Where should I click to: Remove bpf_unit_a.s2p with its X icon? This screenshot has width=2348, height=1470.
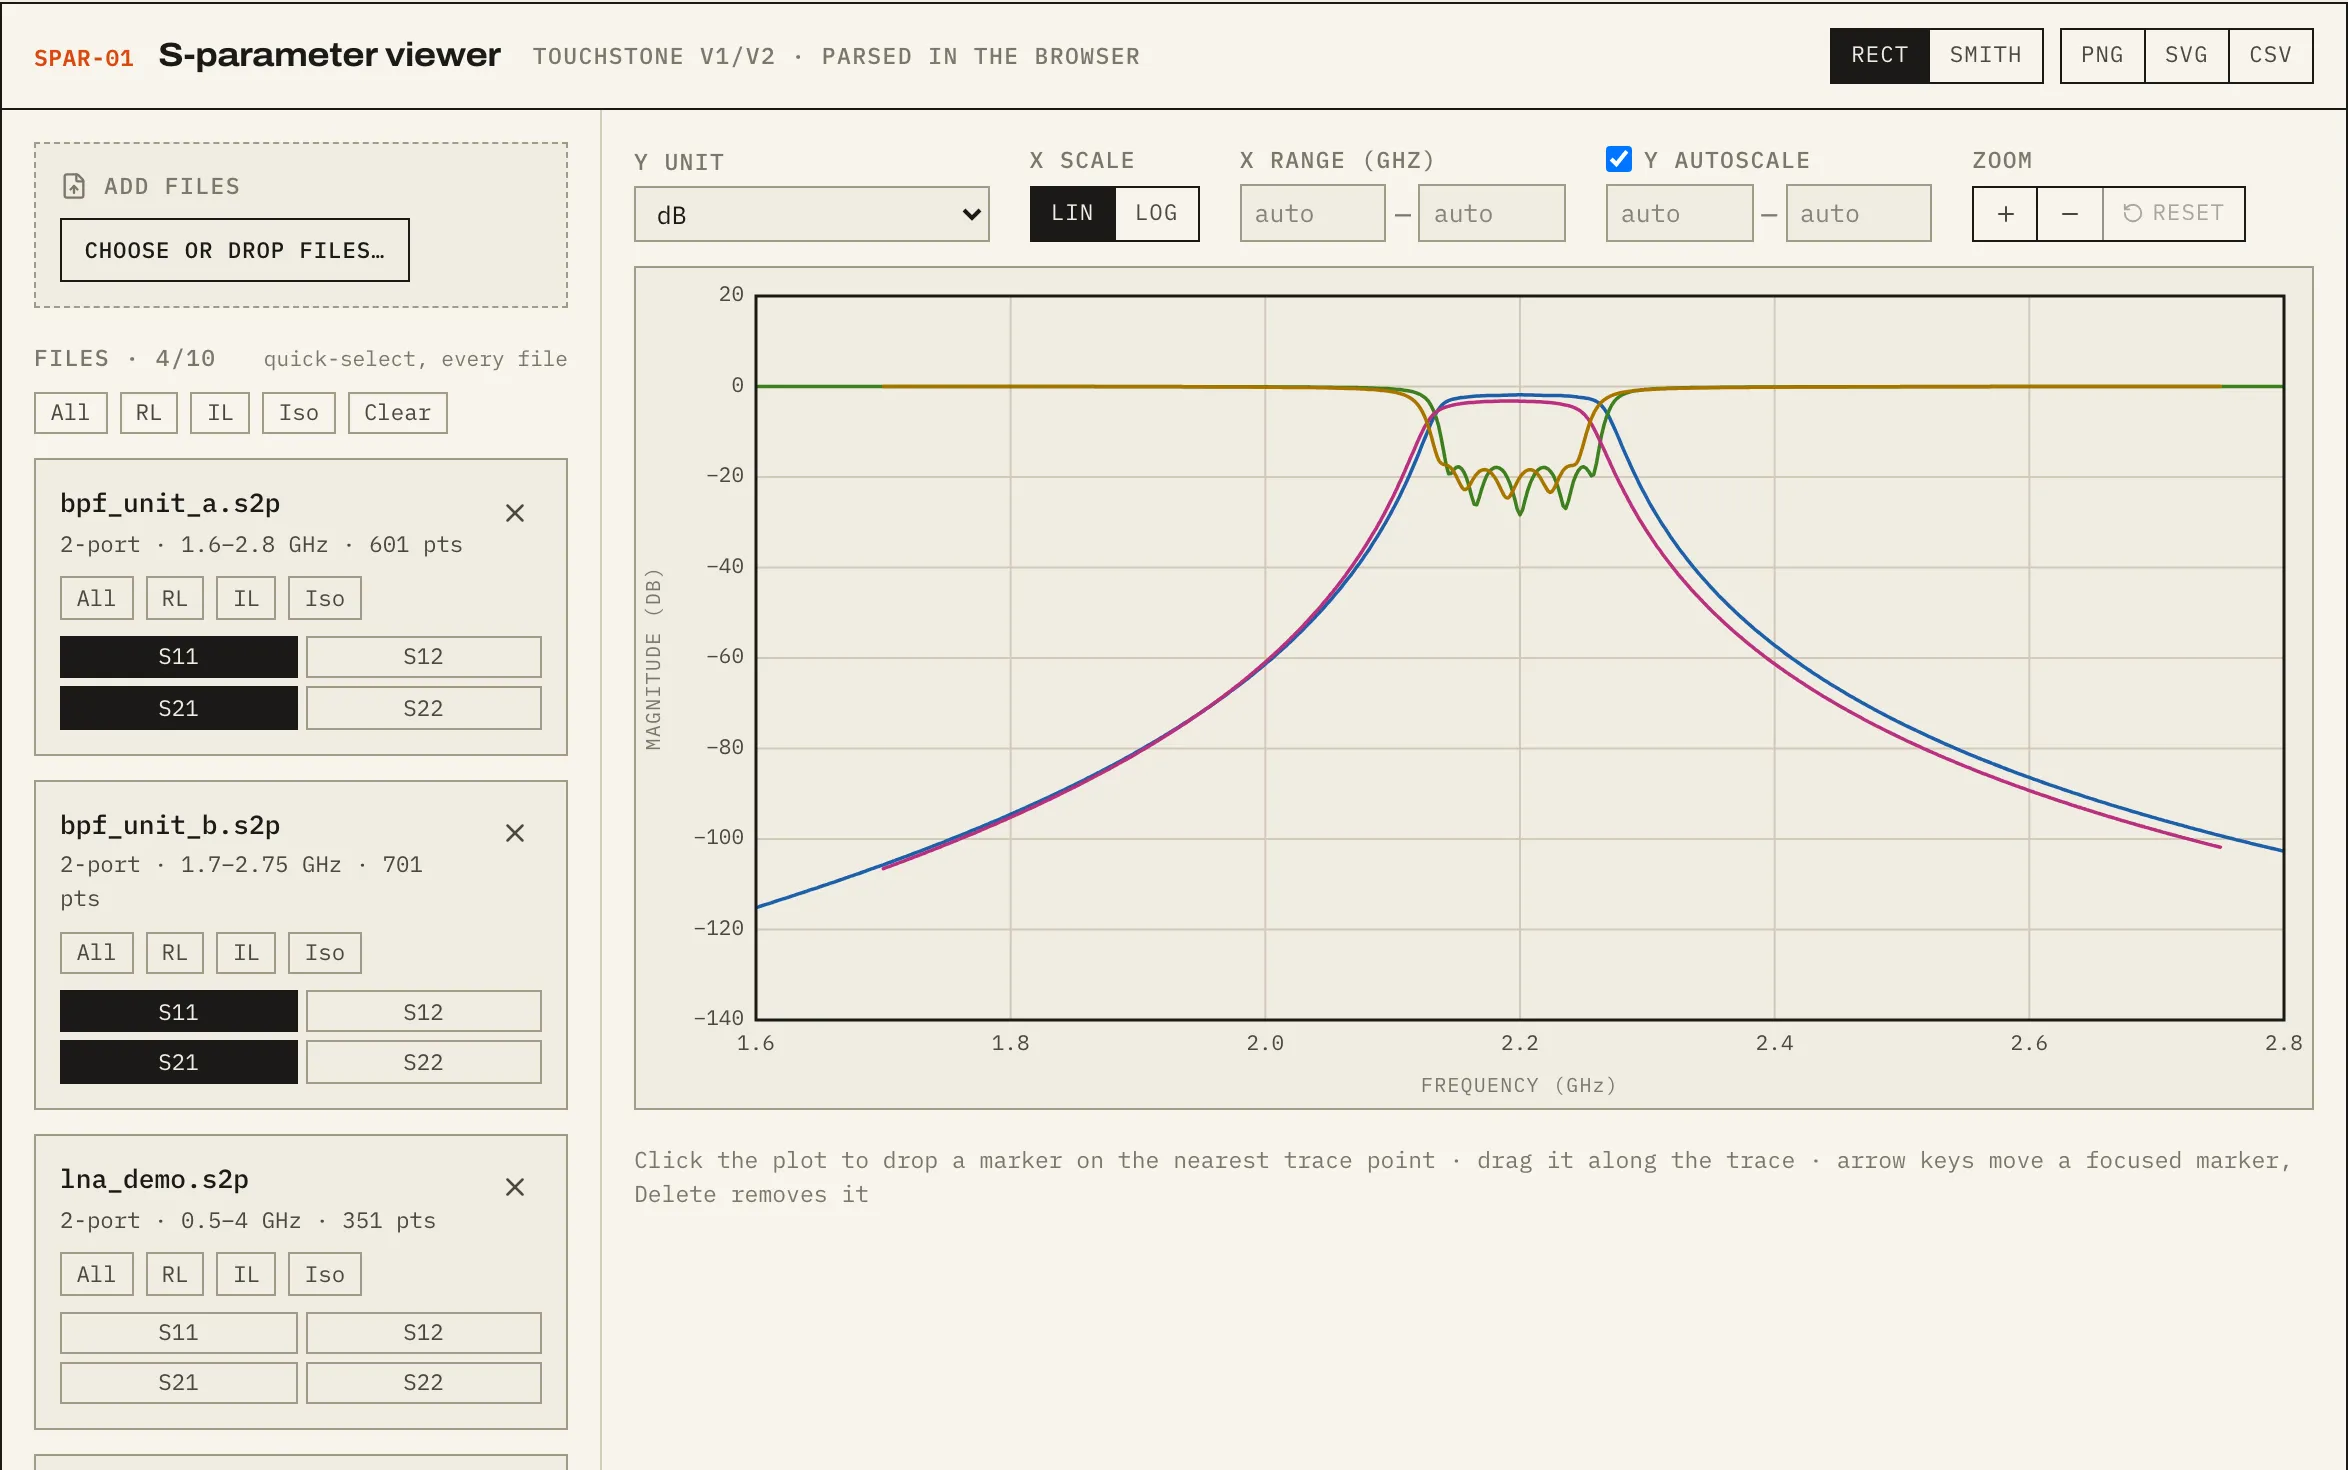point(515,513)
